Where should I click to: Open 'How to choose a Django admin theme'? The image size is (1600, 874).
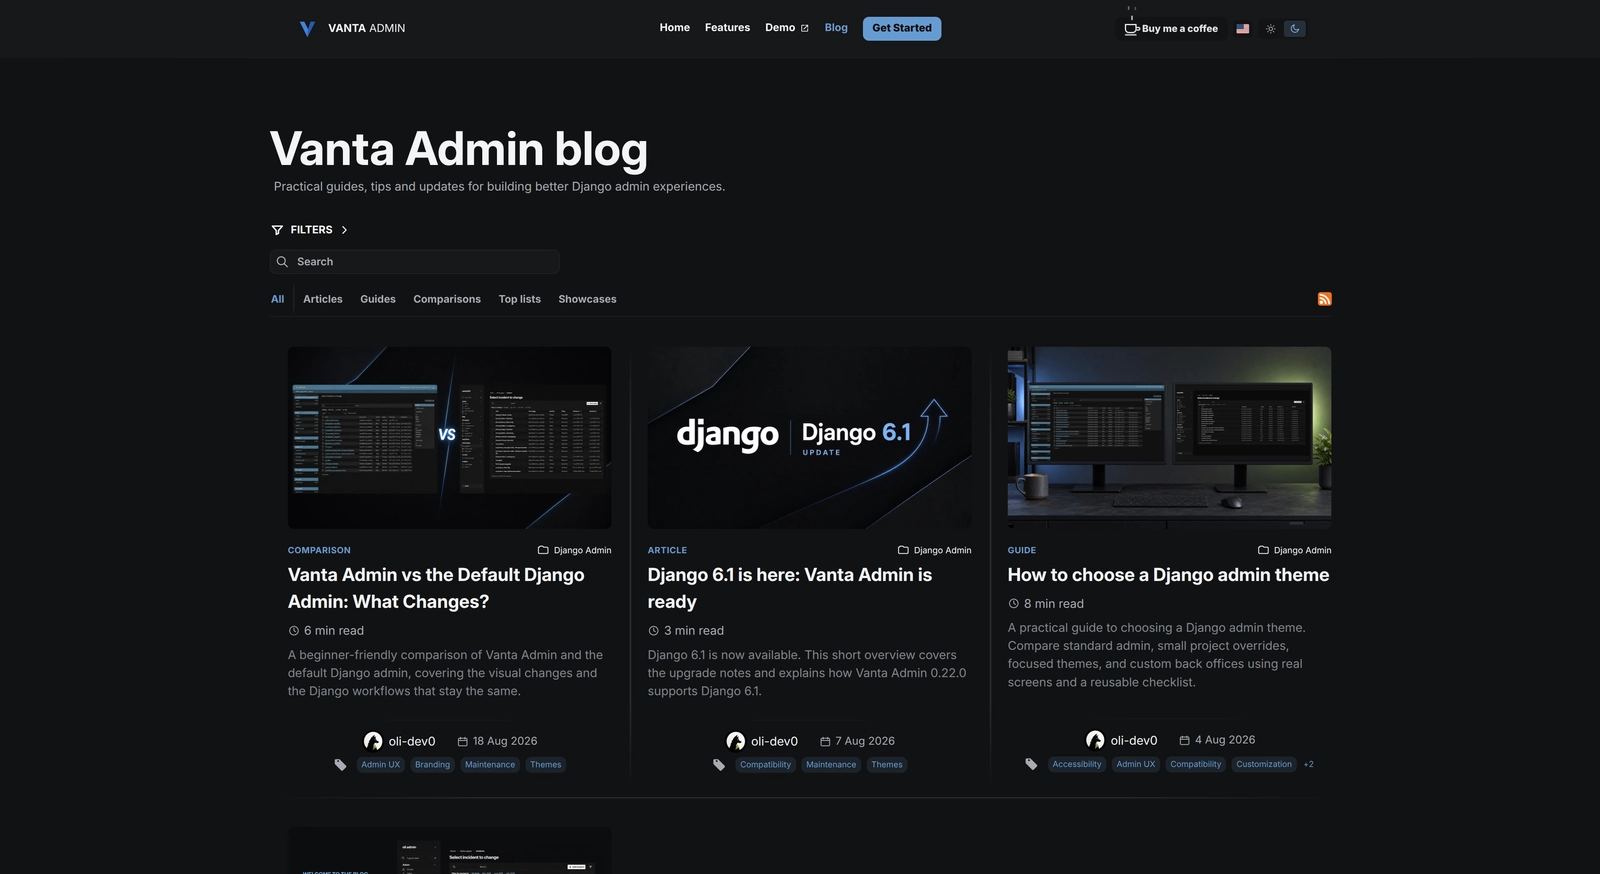1169,575
